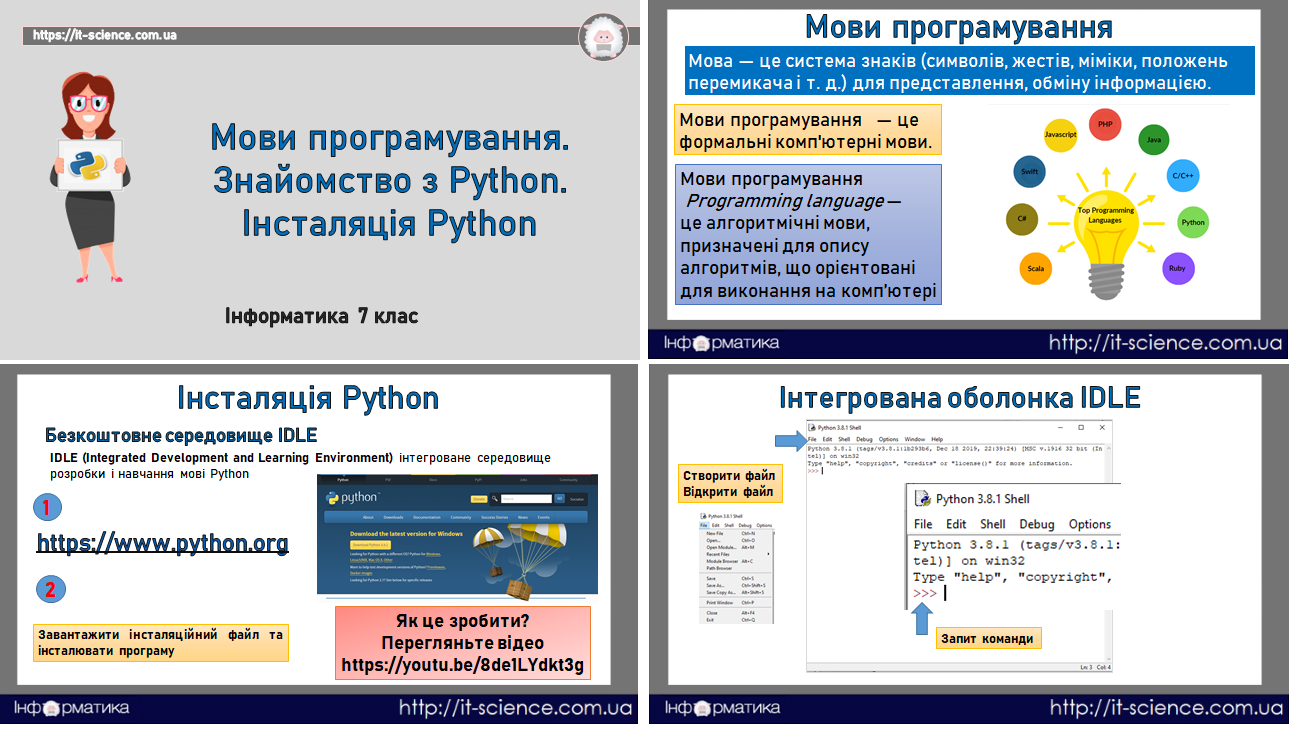Screen dimensions: 1297x733
Task: Select the Ruby icon in the languages diagram
Action: (x=1177, y=268)
